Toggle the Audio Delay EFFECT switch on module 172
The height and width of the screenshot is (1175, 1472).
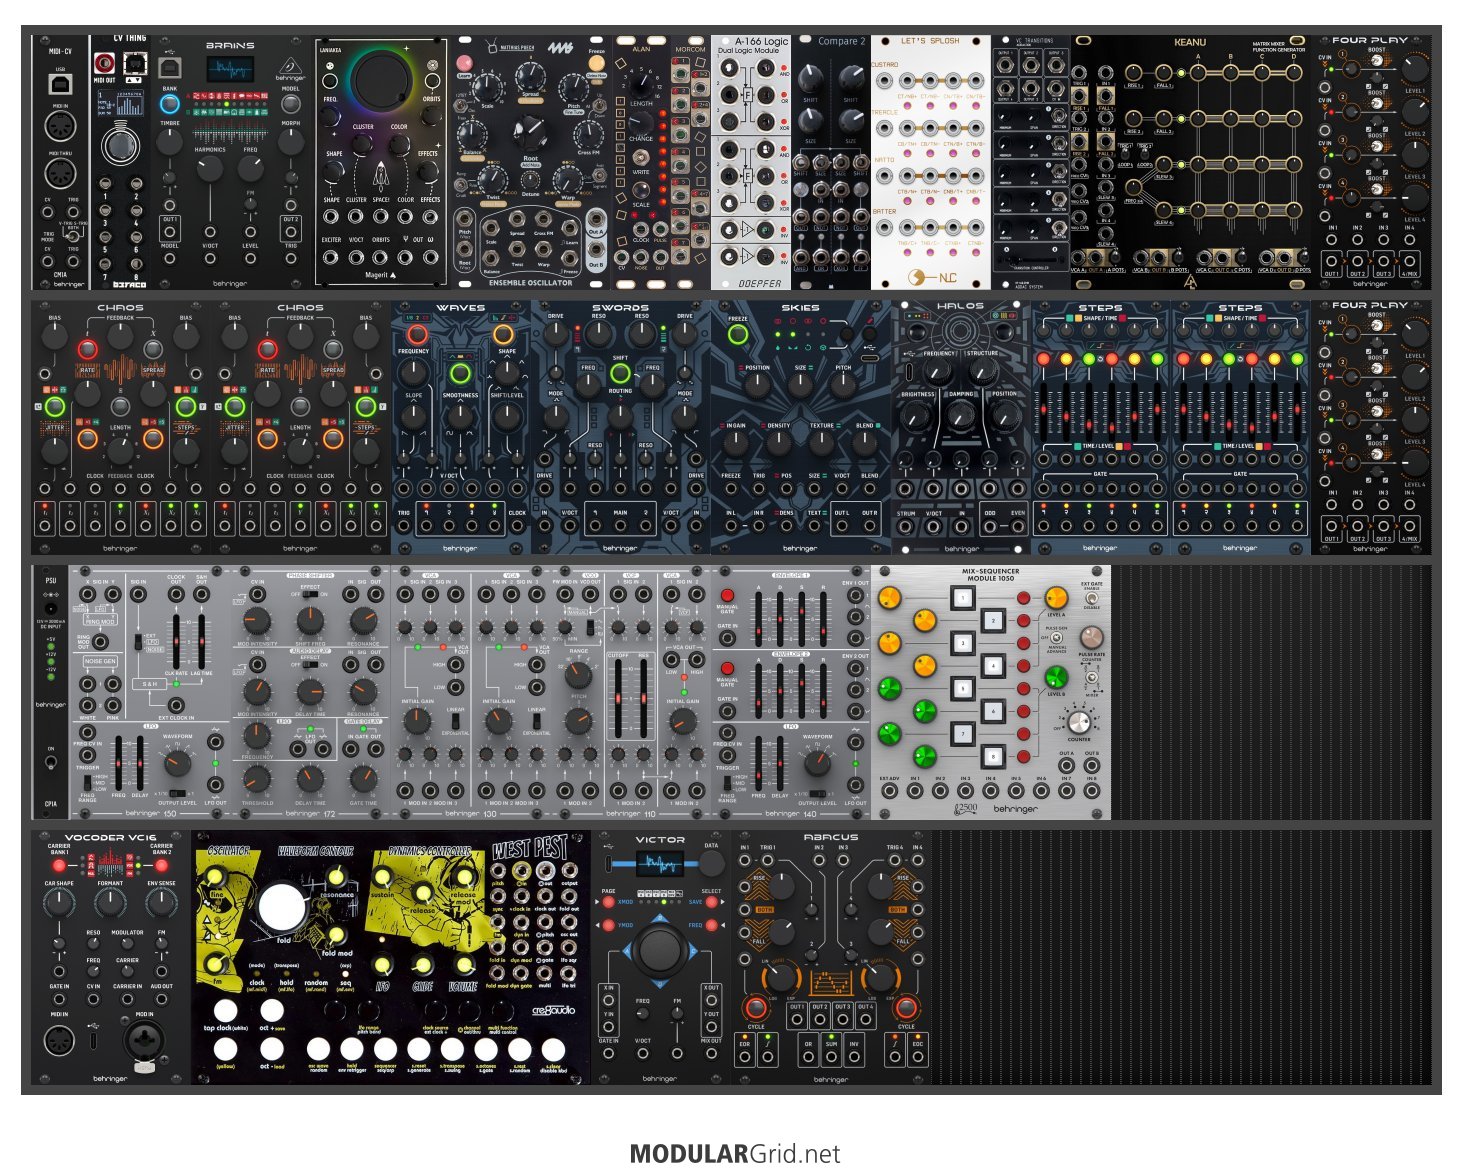311,666
